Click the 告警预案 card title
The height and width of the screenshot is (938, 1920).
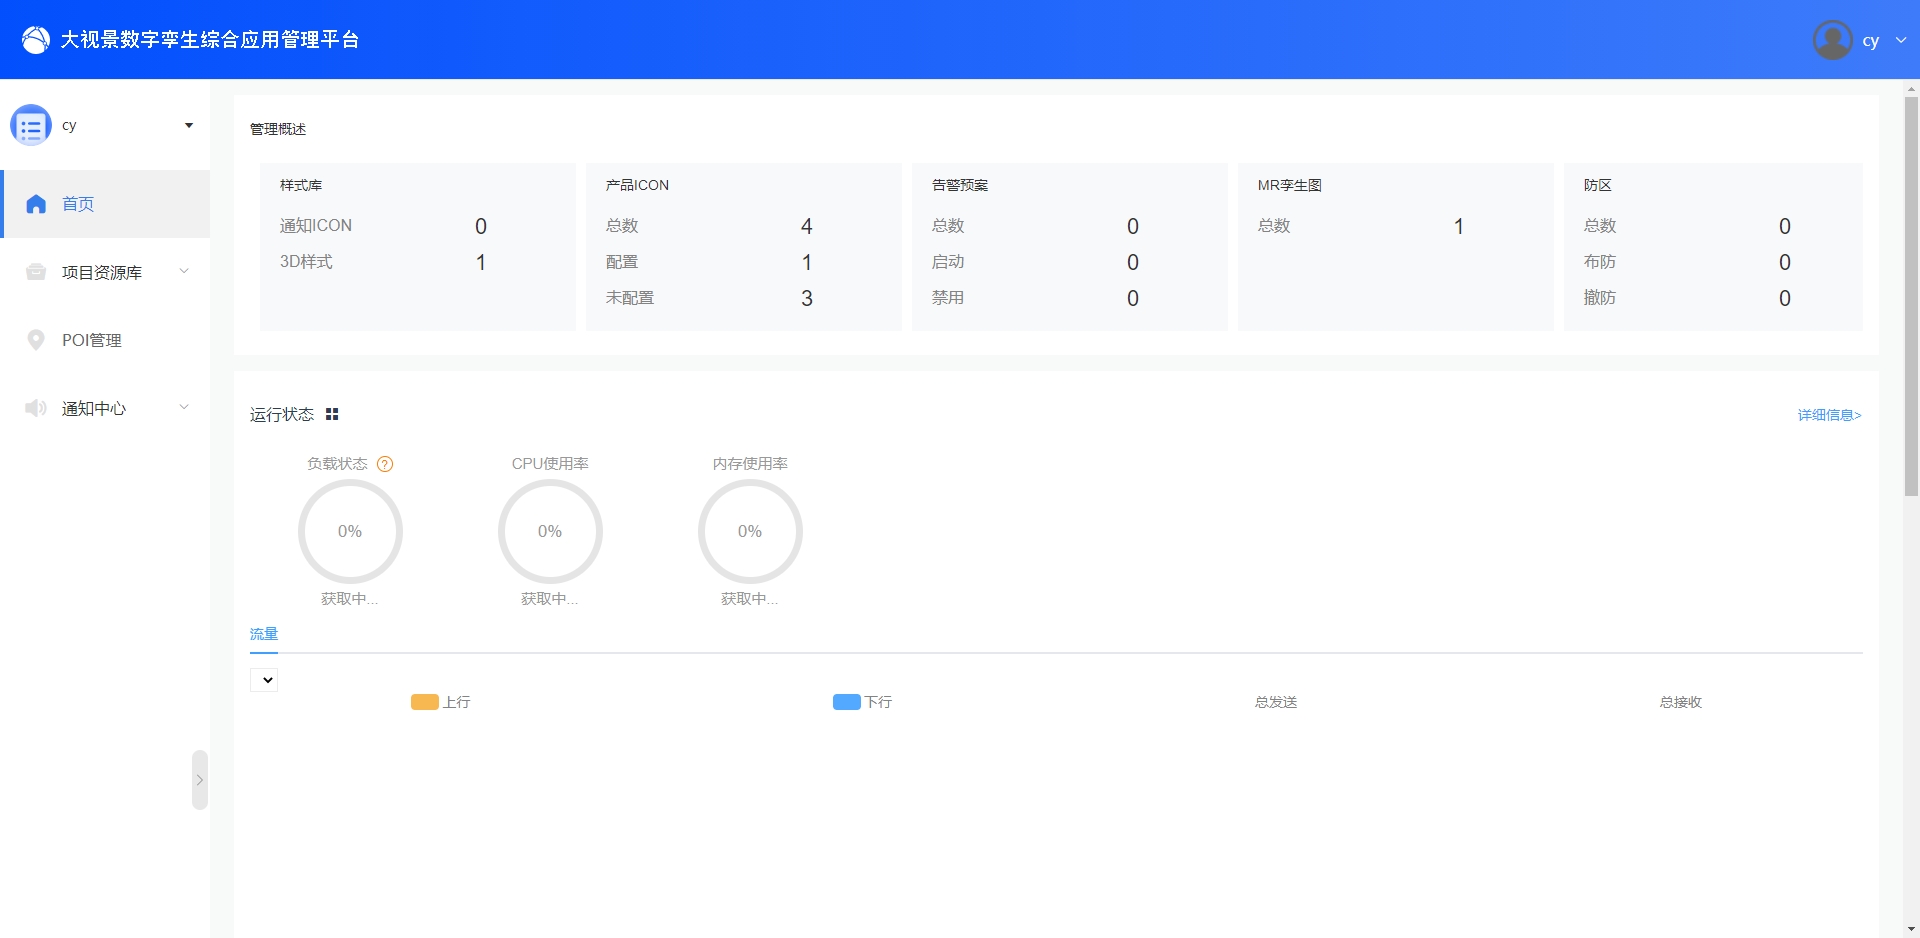coord(960,185)
